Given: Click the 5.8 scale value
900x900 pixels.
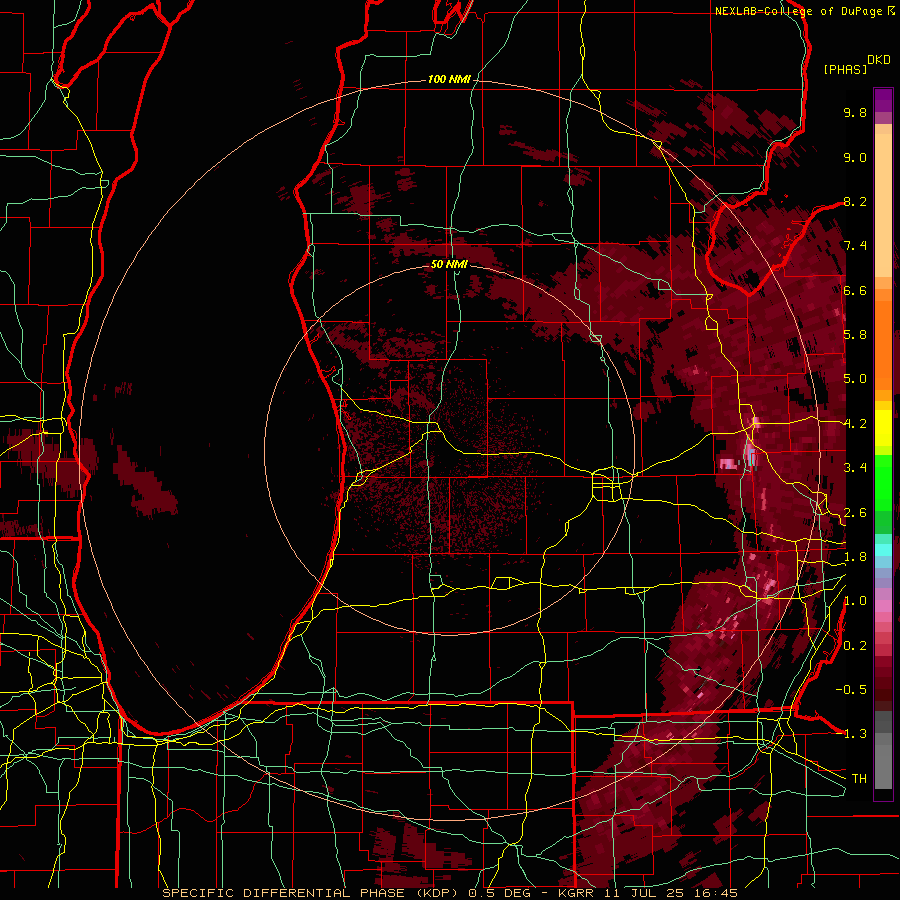Looking at the screenshot, I should point(855,335).
